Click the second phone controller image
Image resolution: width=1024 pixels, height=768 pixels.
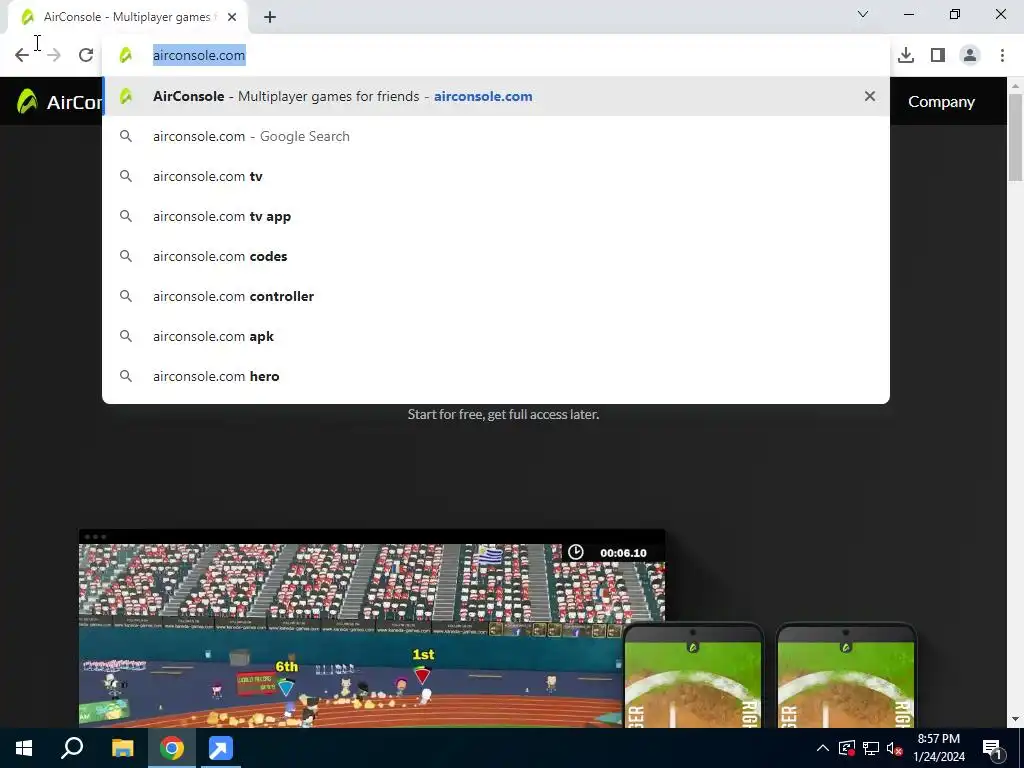click(x=846, y=676)
